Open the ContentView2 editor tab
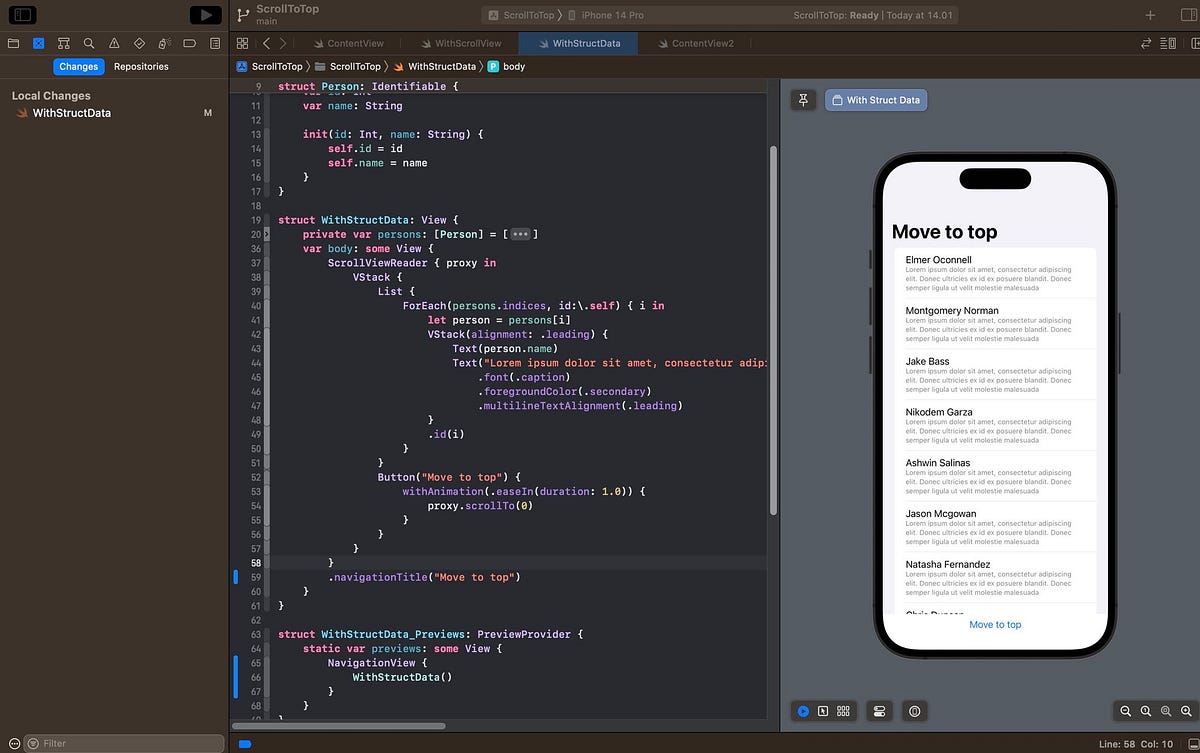The width and height of the screenshot is (1200, 753). (698, 43)
